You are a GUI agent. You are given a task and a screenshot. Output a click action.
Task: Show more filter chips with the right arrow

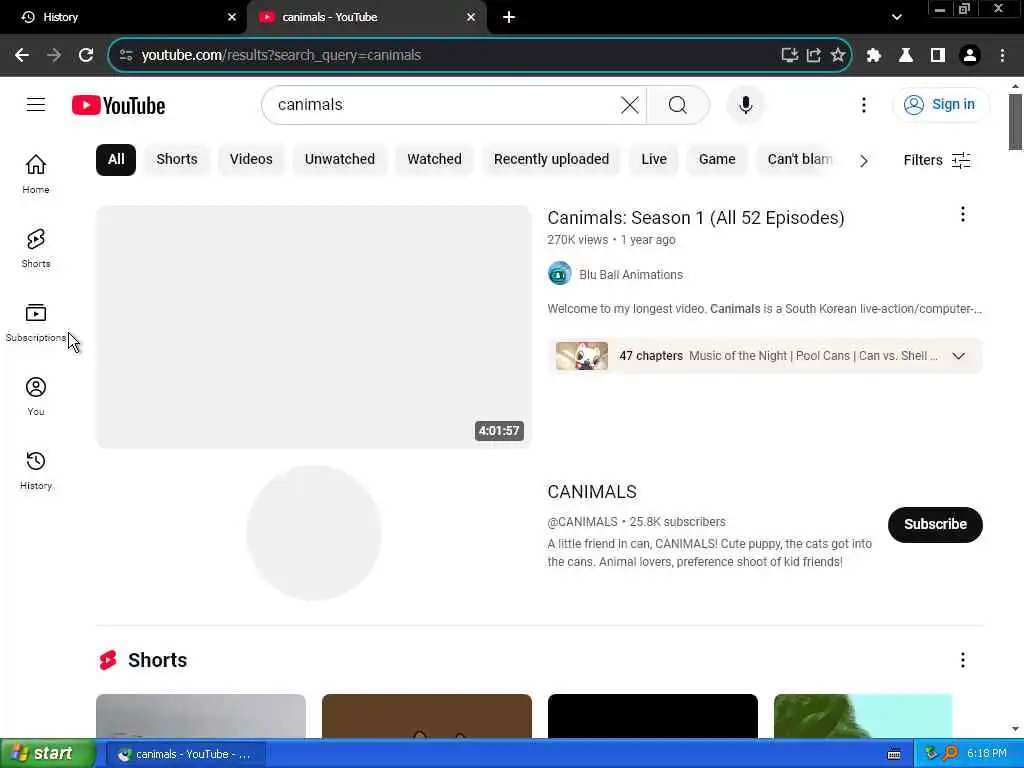[864, 161]
